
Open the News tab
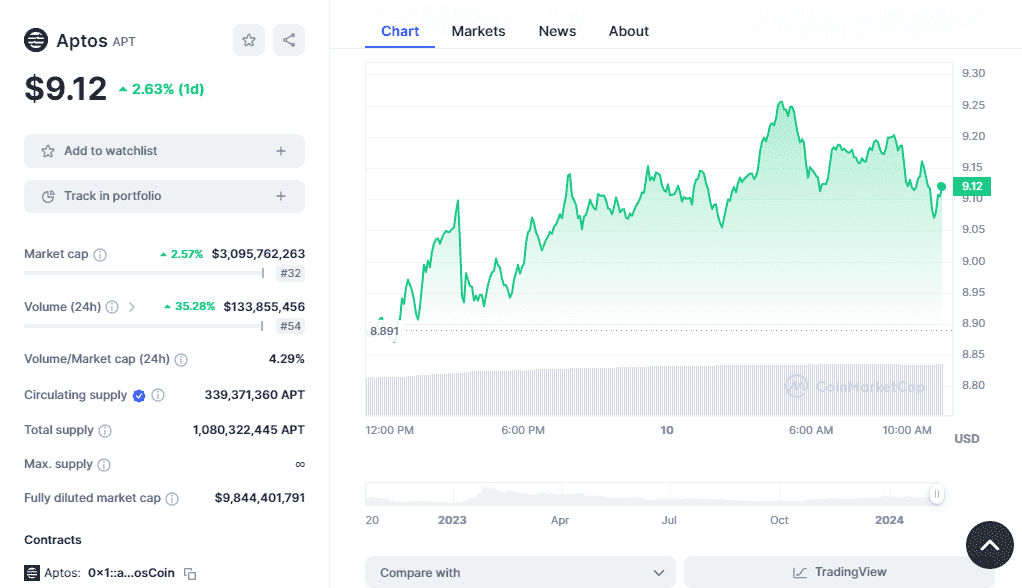[x=557, y=31]
